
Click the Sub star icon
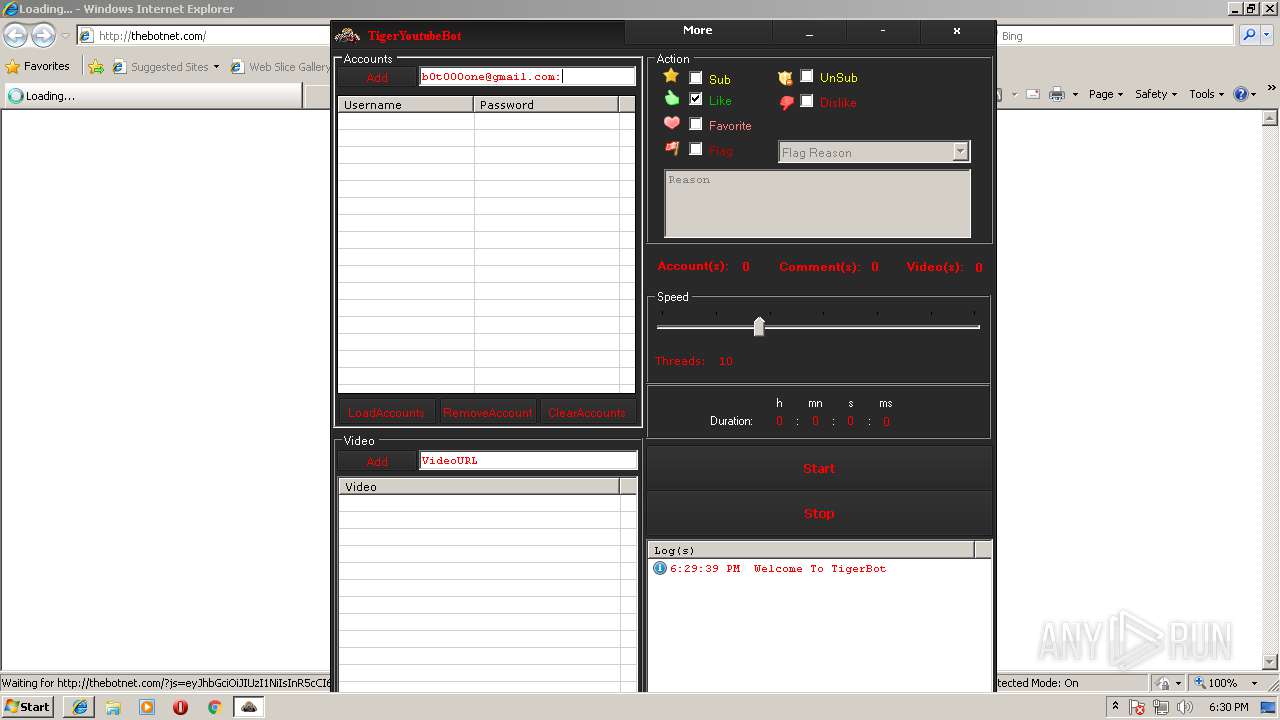coord(671,76)
